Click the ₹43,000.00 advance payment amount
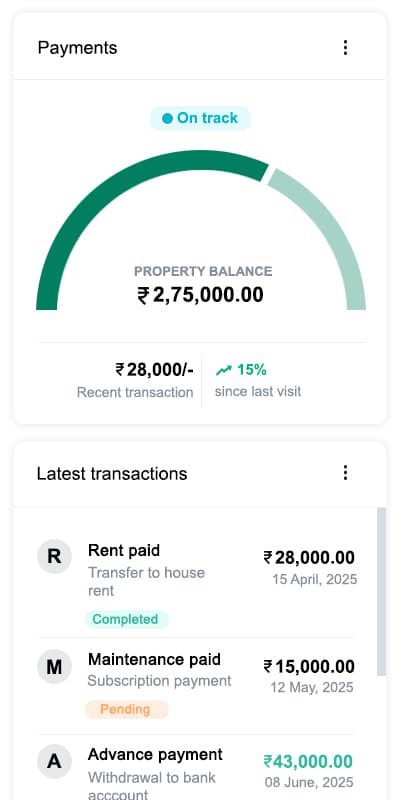Screen dimensions: 400x800 tap(308, 762)
